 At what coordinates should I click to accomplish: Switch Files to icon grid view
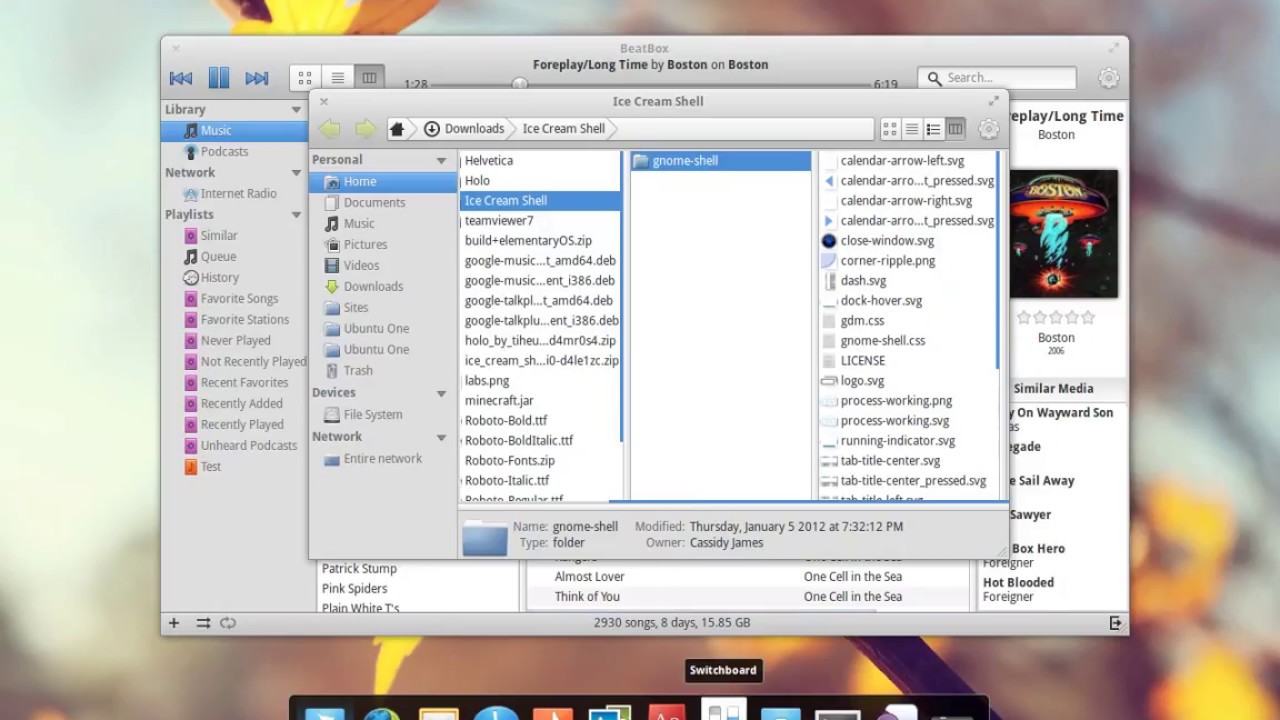[890, 128]
